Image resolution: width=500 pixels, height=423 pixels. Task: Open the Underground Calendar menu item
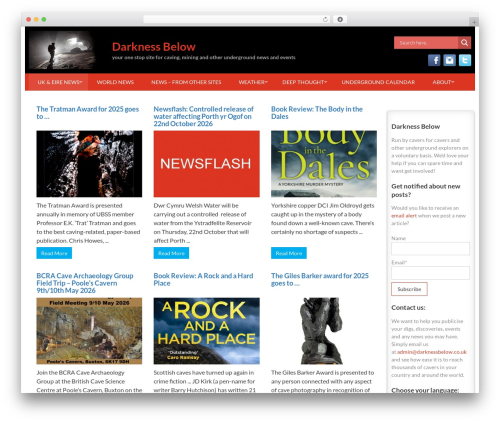click(x=378, y=82)
